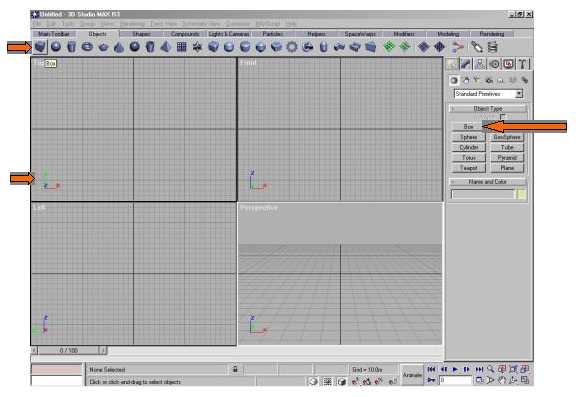The image size is (584, 397).
Task: Select the Systems category icon in the Create panel
Action: click(x=525, y=80)
